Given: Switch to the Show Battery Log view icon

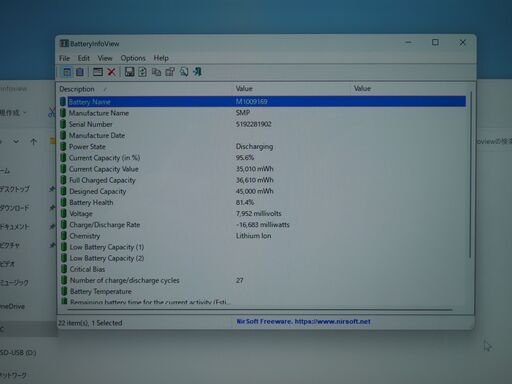Looking at the screenshot, I should click(80, 72).
